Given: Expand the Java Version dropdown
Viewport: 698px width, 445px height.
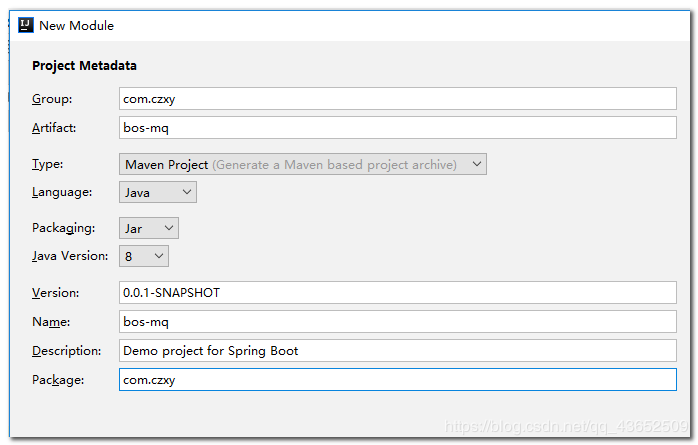Looking at the screenshot, I should 144,256.
